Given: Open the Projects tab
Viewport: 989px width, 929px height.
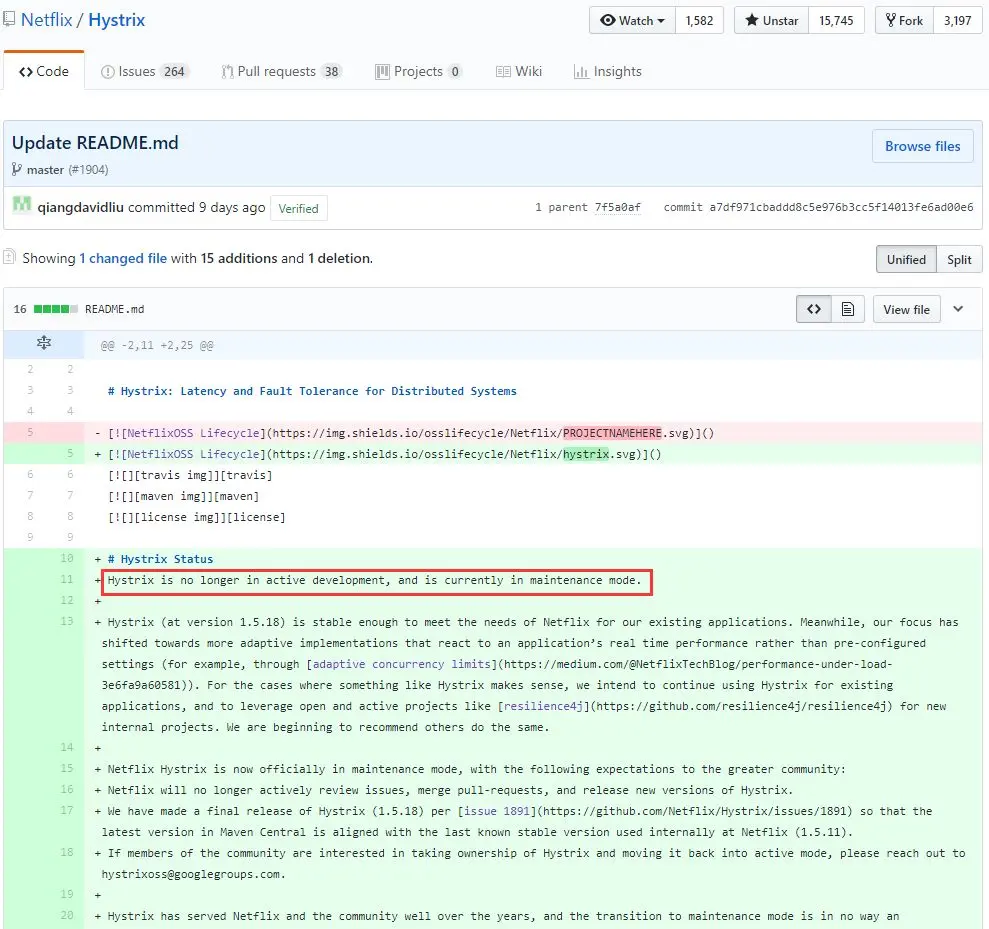Looking at the screenshot, I should pyautogui.click(x=418, y=71).
